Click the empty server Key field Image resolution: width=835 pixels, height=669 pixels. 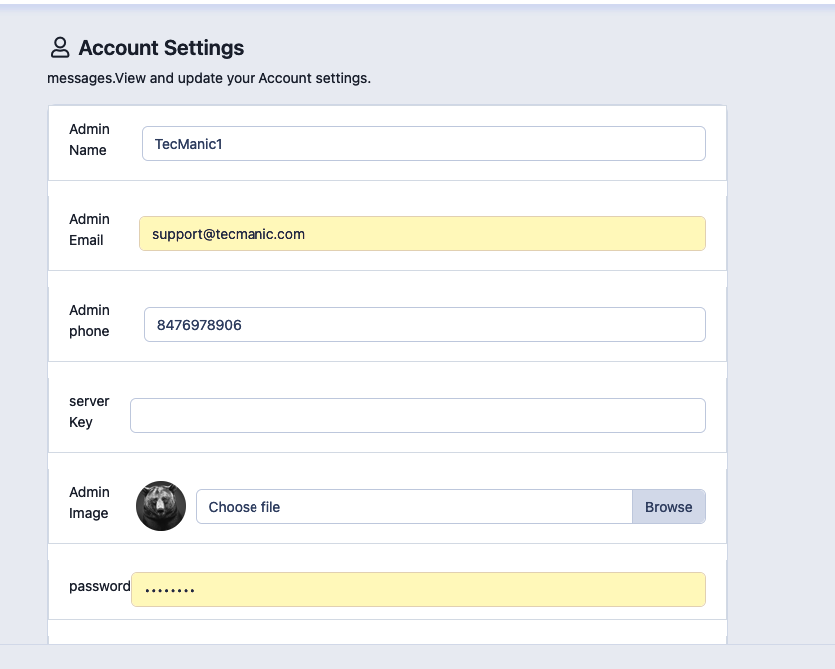(417, 416)
